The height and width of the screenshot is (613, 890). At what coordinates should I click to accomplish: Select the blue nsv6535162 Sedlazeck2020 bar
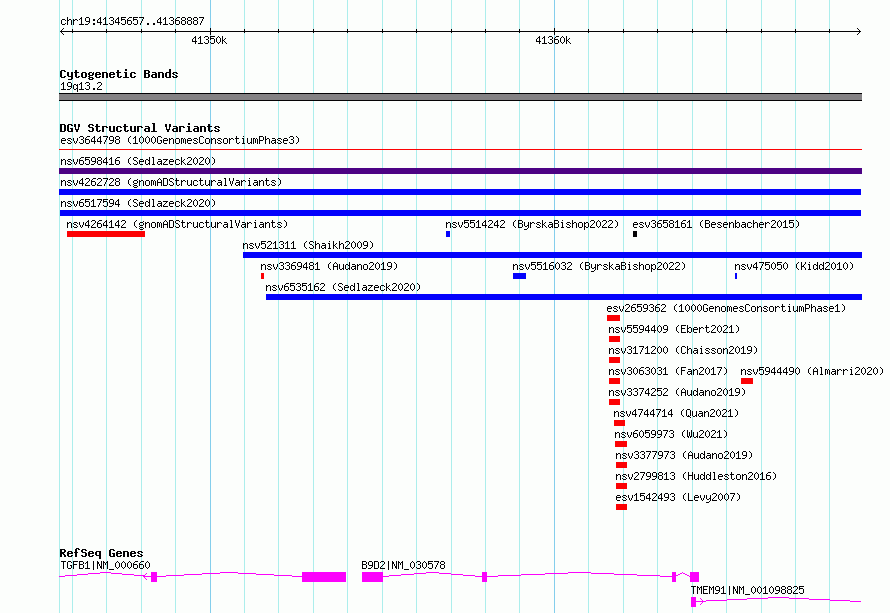[564, 297]
